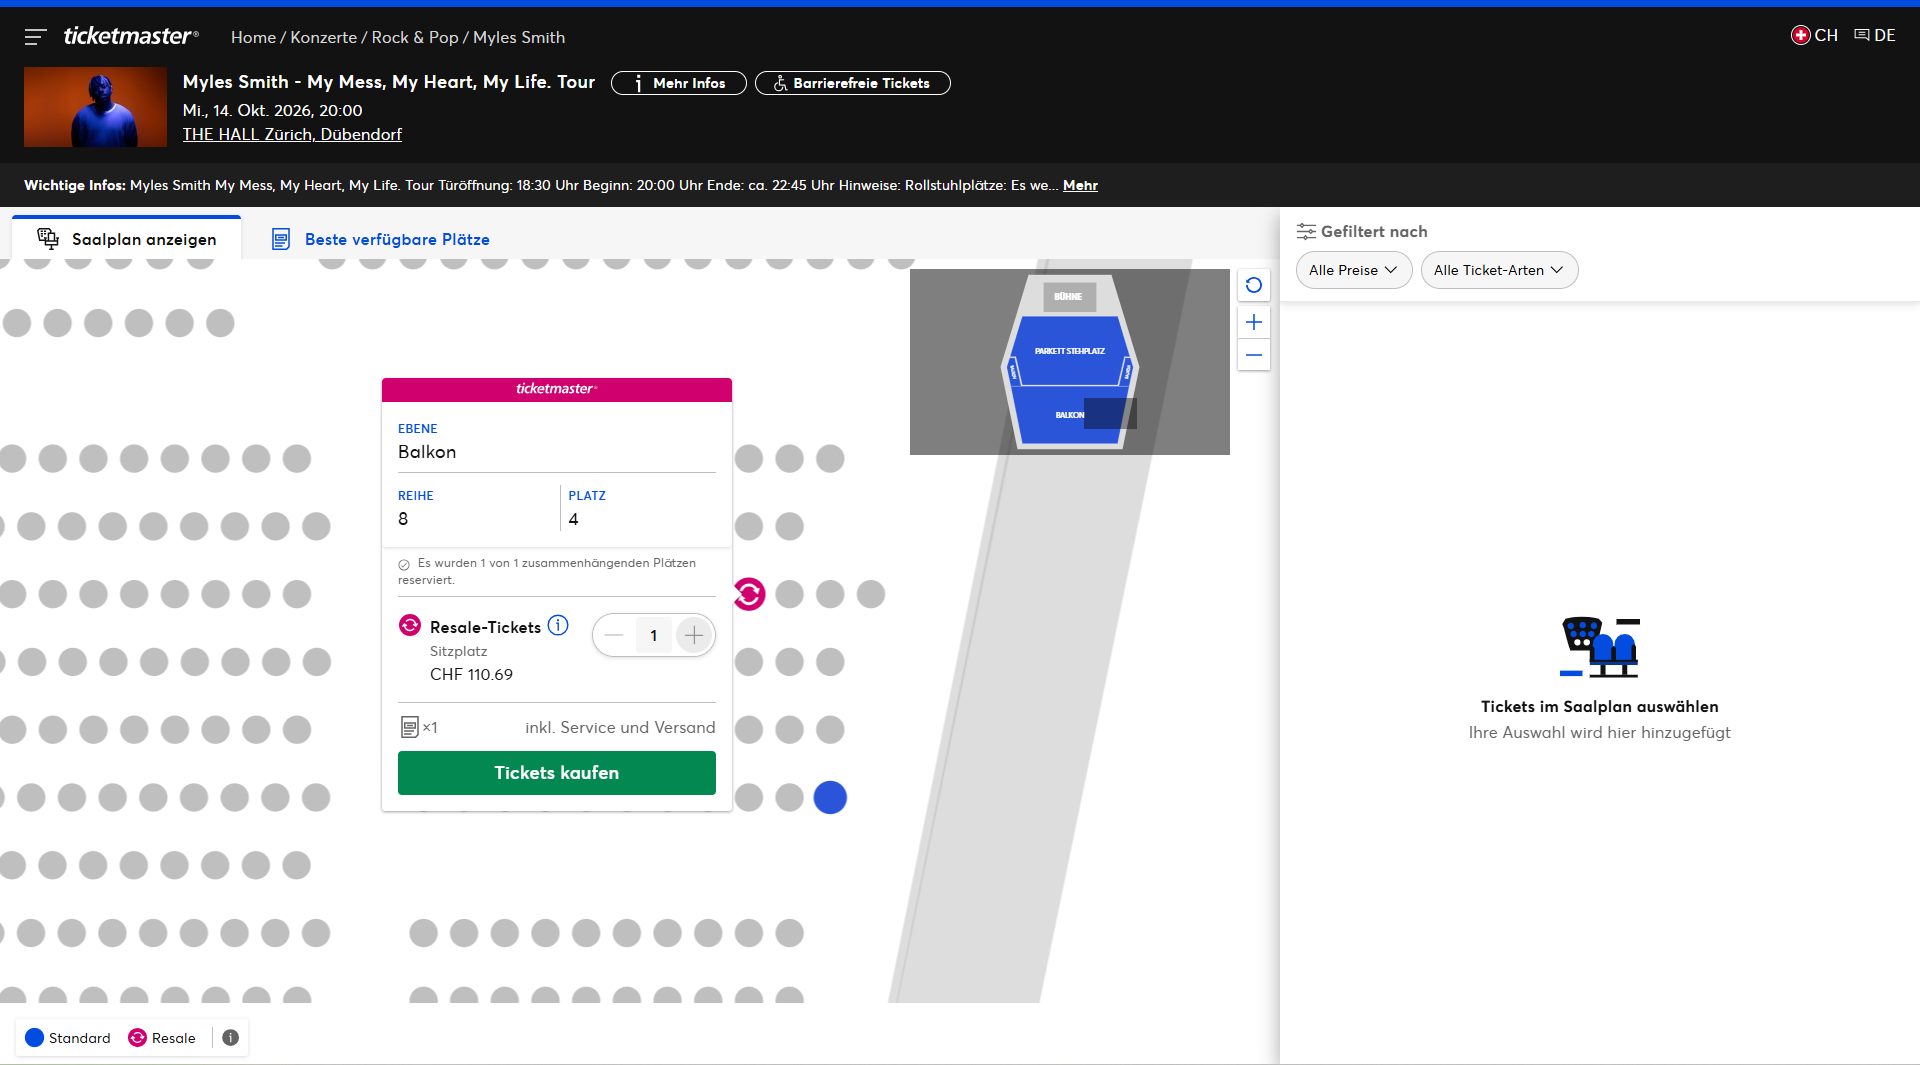Click the Balkon level label in popup
The width and height of the screenshot is (1920, 1065).
(427, 452)
